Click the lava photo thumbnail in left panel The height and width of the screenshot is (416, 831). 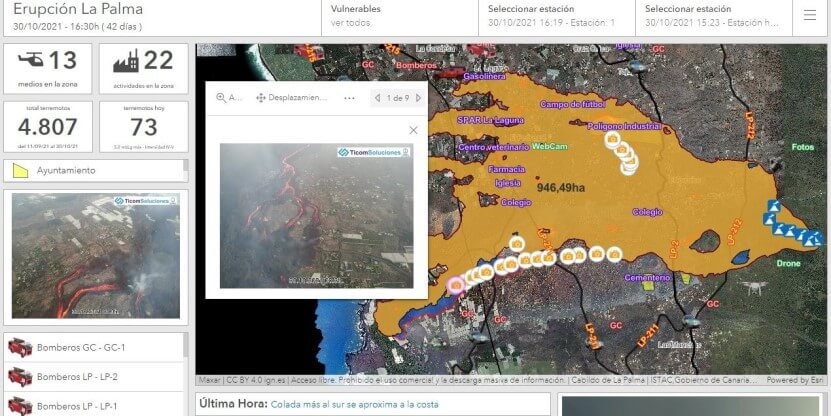click(95, 256)
